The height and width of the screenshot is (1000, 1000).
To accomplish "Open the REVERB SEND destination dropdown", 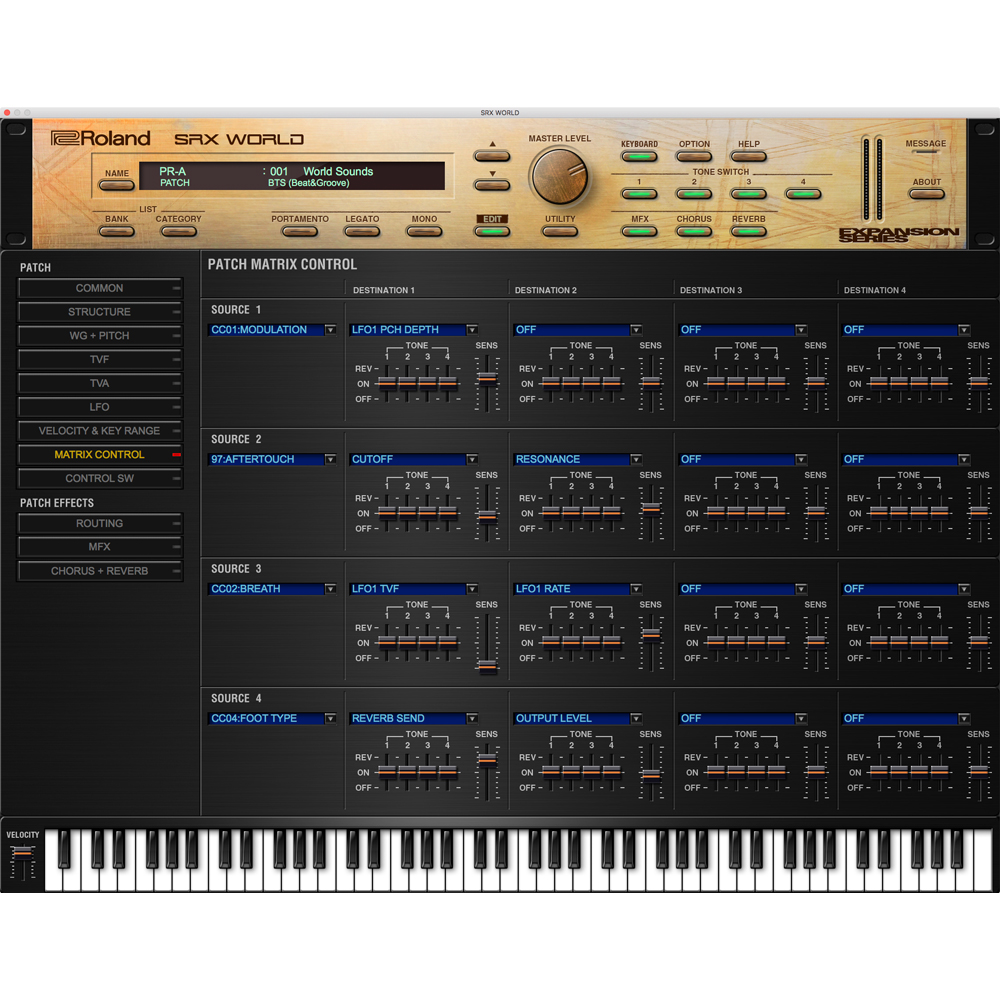I will 413,718.
